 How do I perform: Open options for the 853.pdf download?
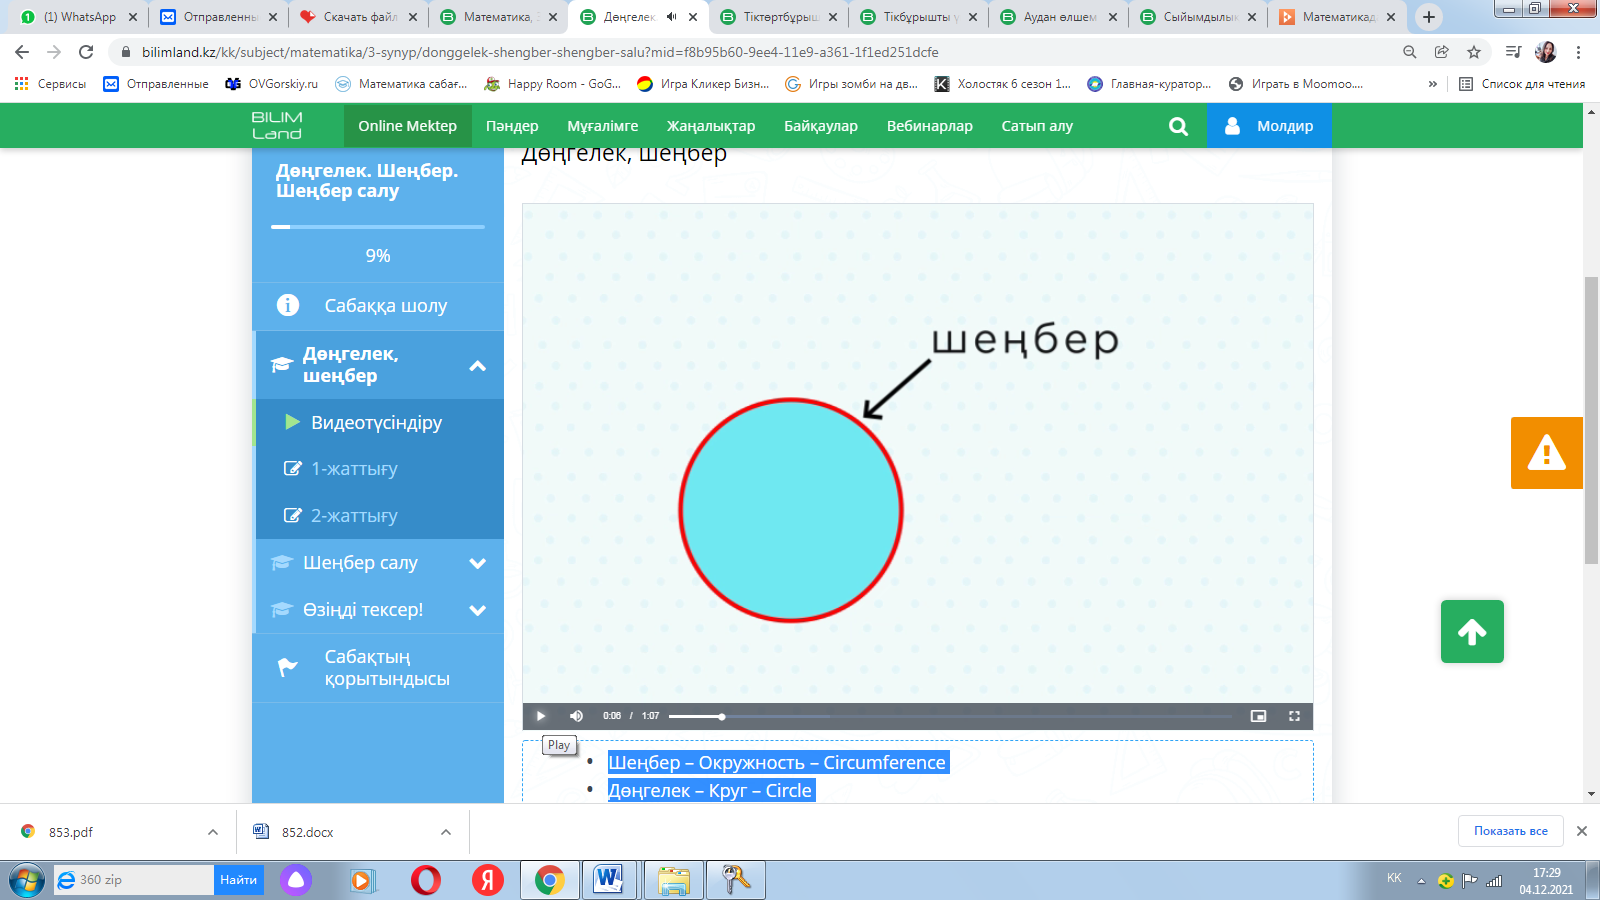coord(213,832)
